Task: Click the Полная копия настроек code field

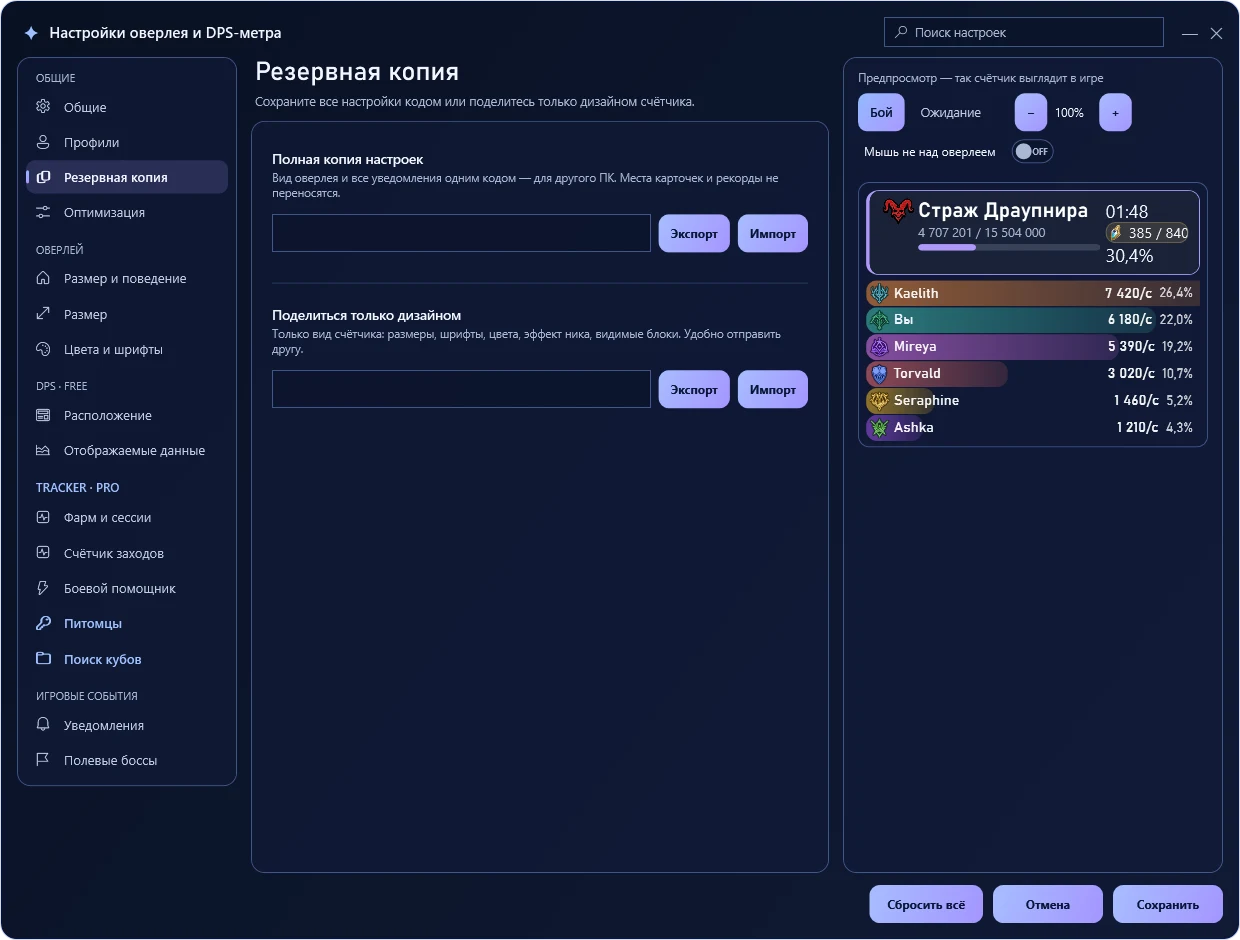Action: click(461, 233)
